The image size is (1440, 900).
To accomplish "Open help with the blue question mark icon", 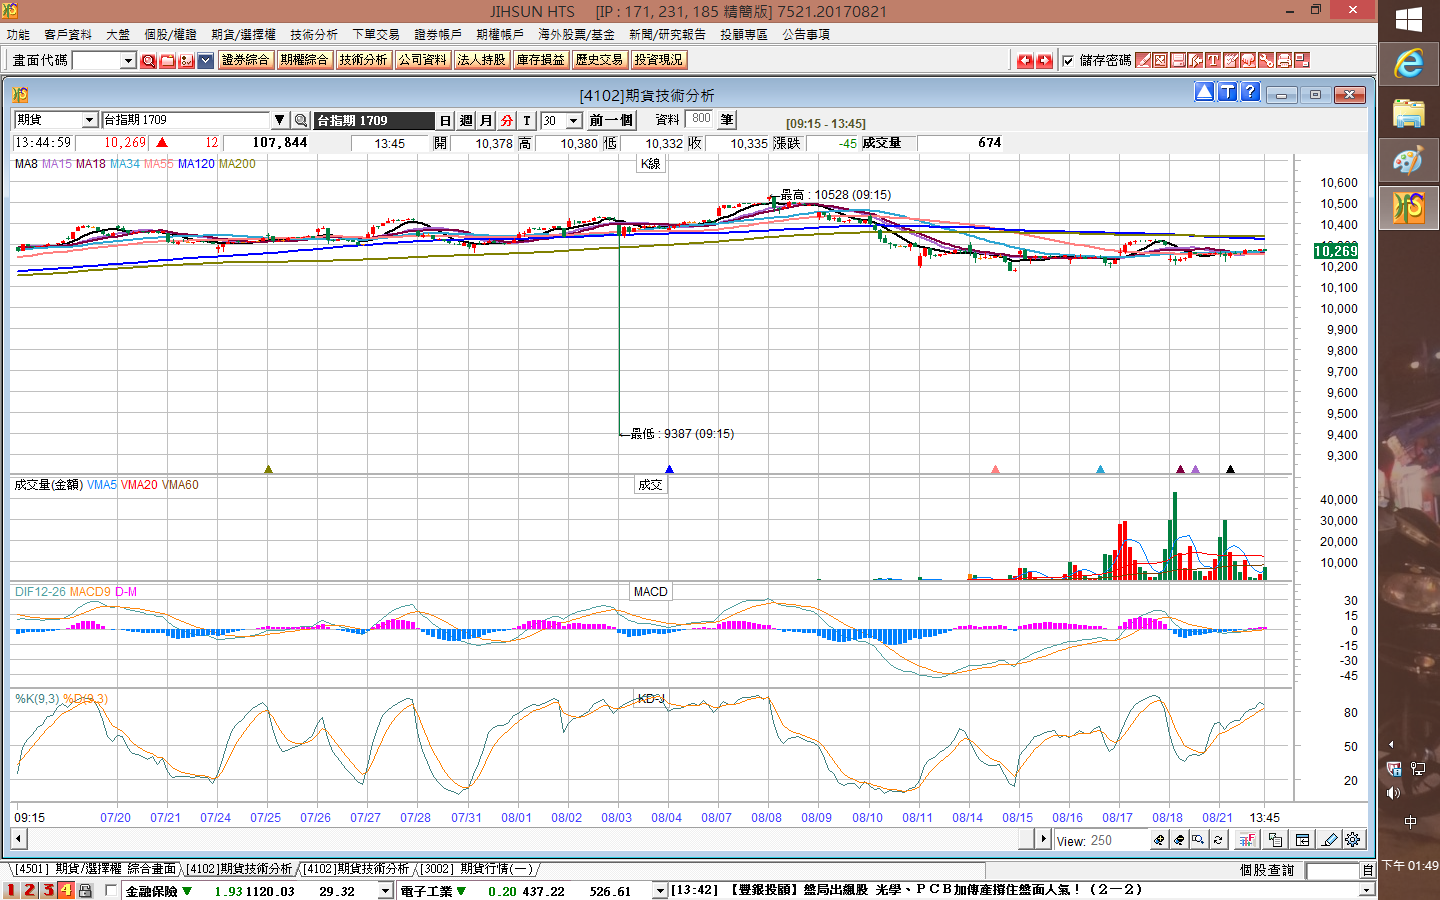I will tap(1250, 92).
